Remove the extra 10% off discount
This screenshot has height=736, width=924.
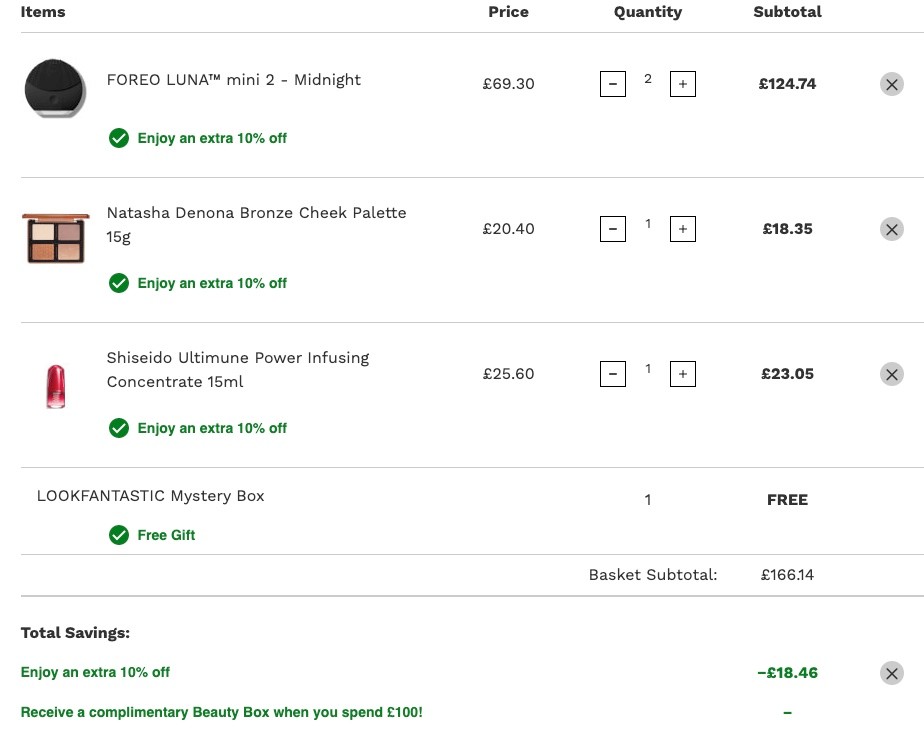pos(892,673)
